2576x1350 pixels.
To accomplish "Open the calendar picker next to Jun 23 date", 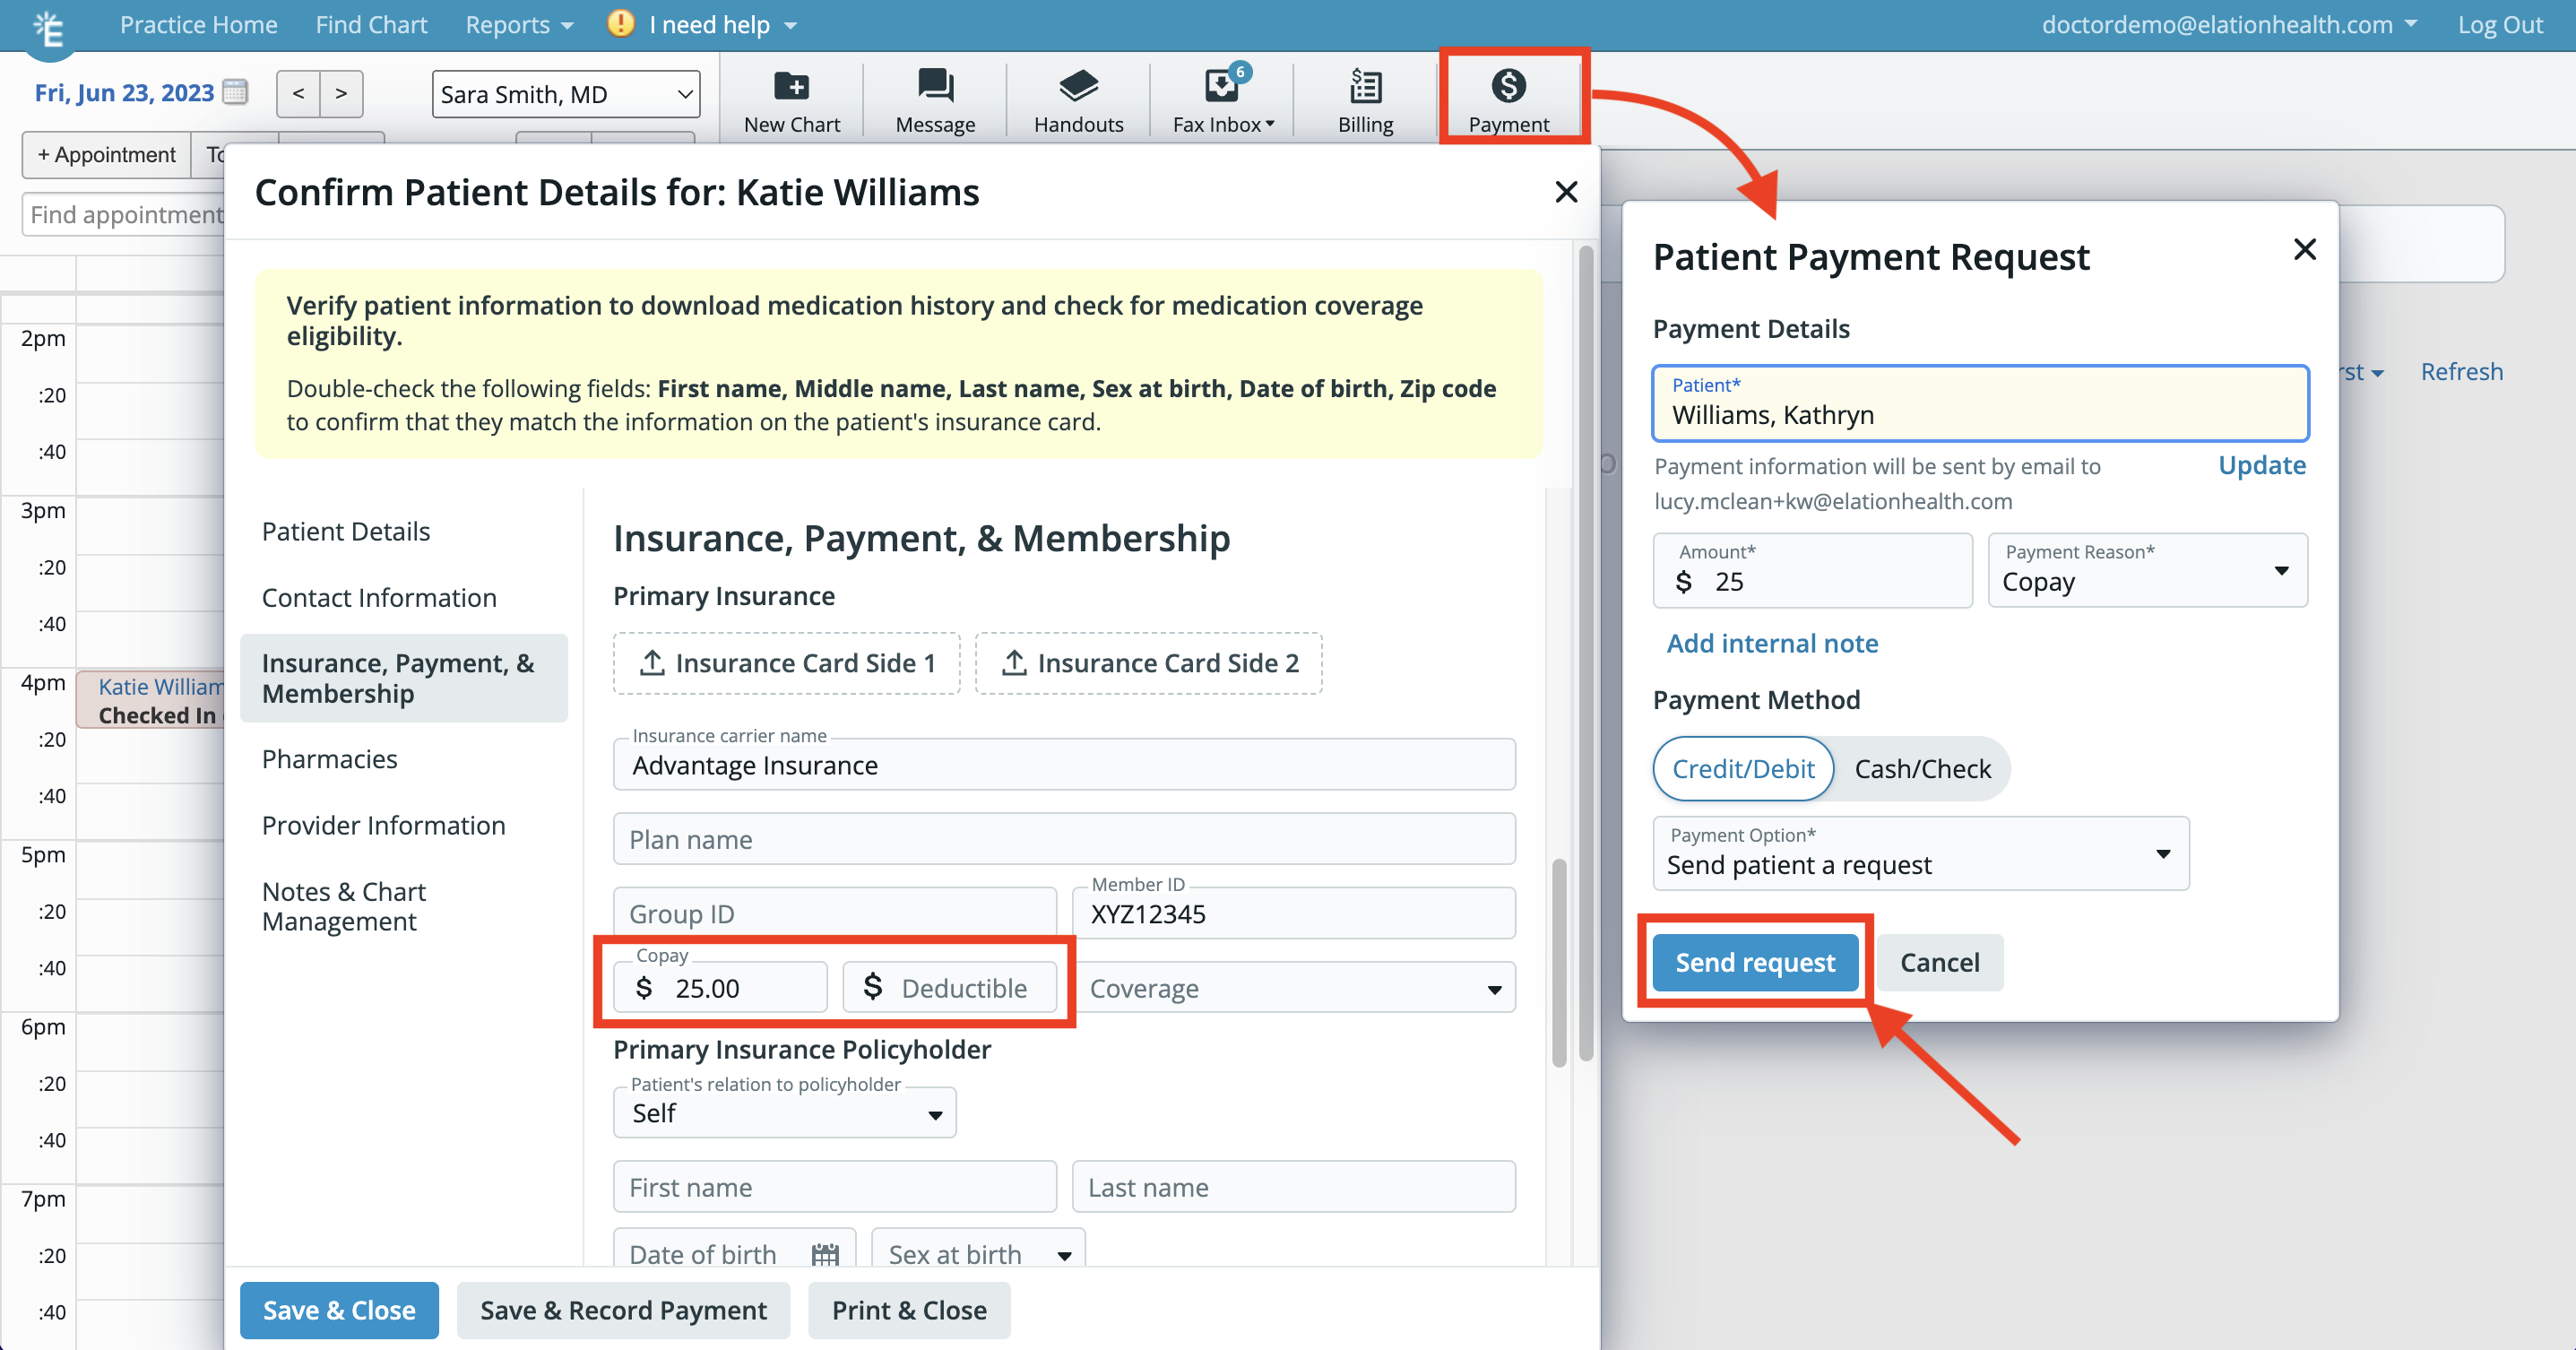I will 236,92.
